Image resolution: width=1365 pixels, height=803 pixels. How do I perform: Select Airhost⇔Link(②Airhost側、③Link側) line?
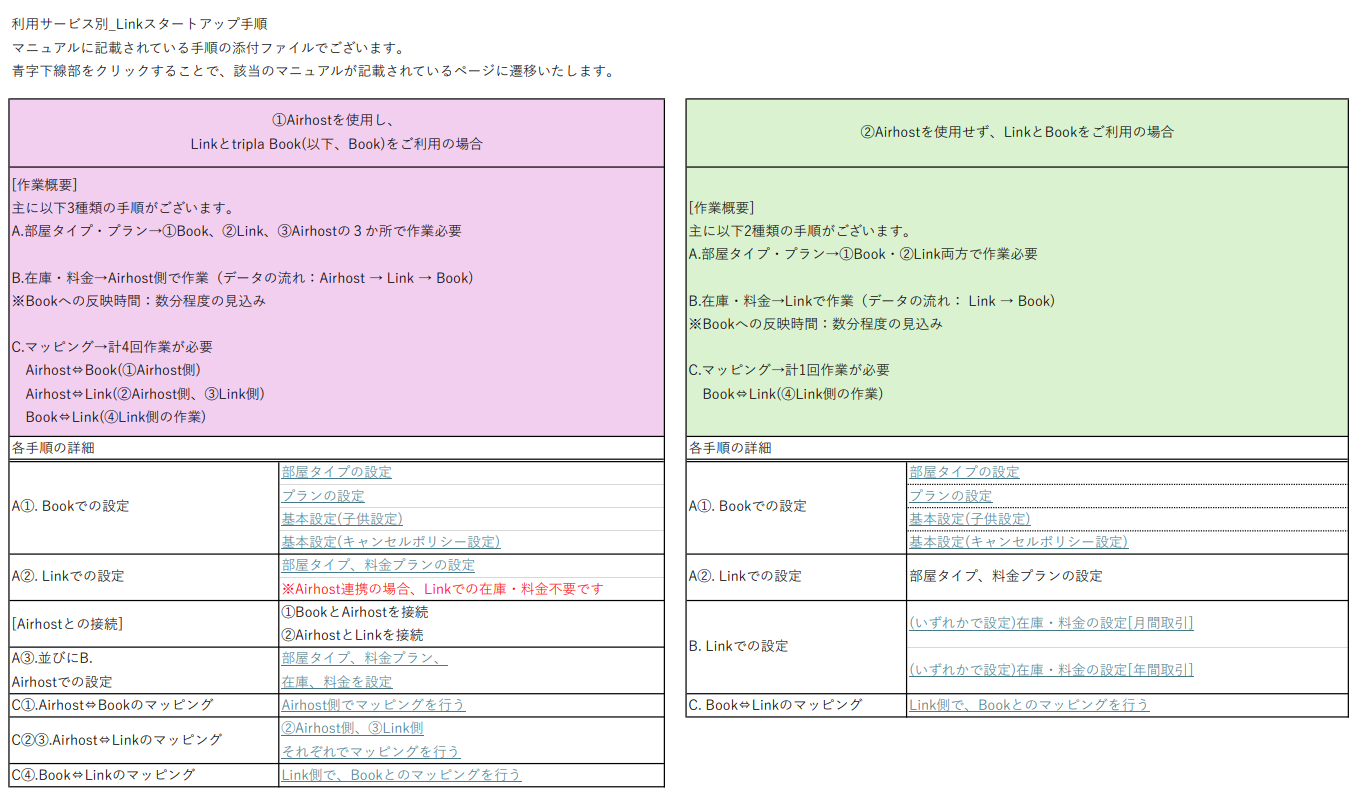click(x=145, y=394)
